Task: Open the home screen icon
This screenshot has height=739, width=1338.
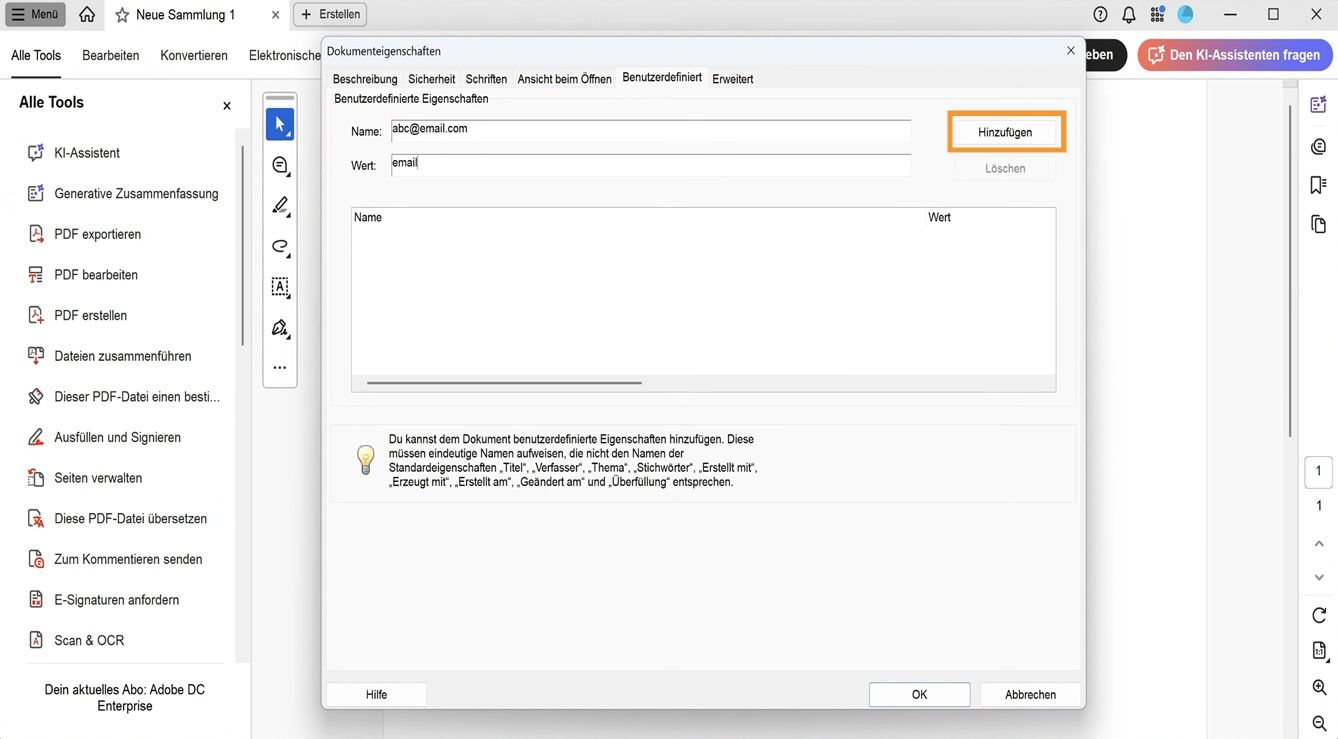Action: (87, 14)
